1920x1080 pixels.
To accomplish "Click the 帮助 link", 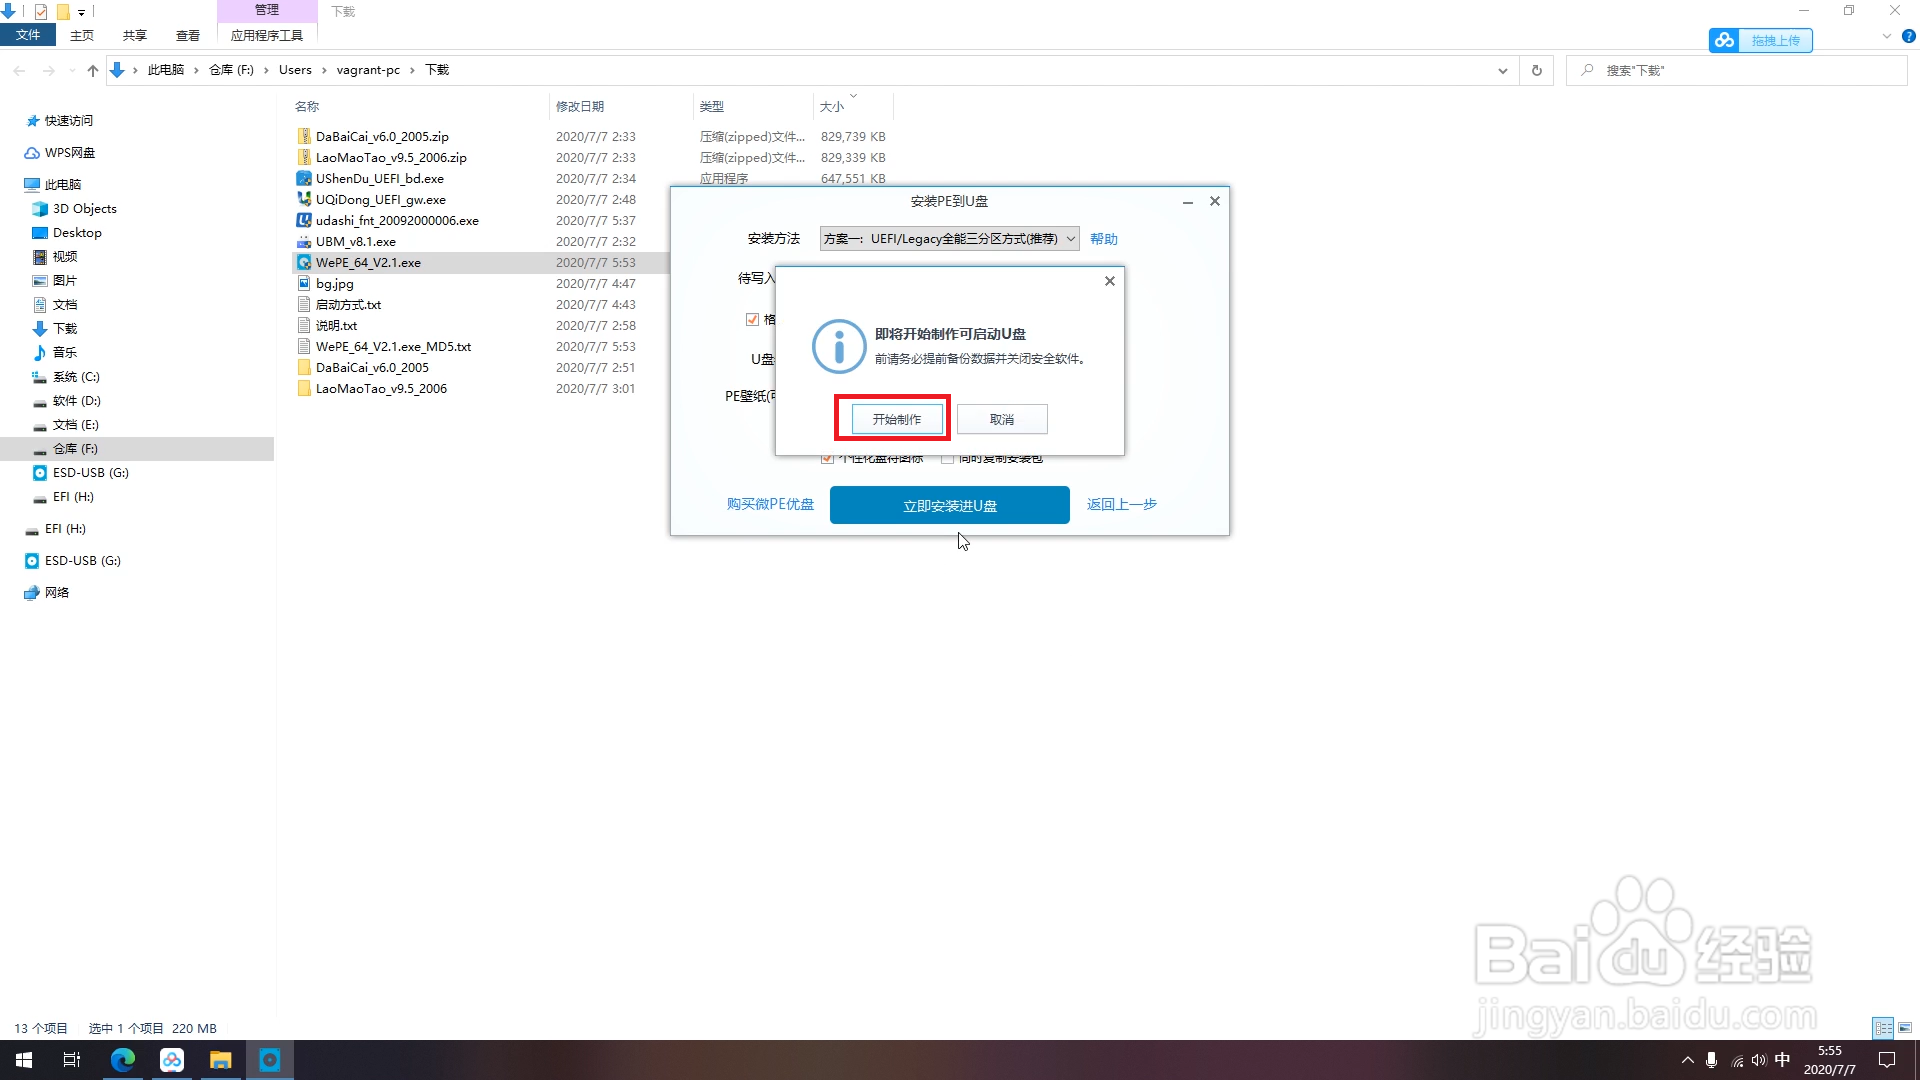I will 1103,239.
